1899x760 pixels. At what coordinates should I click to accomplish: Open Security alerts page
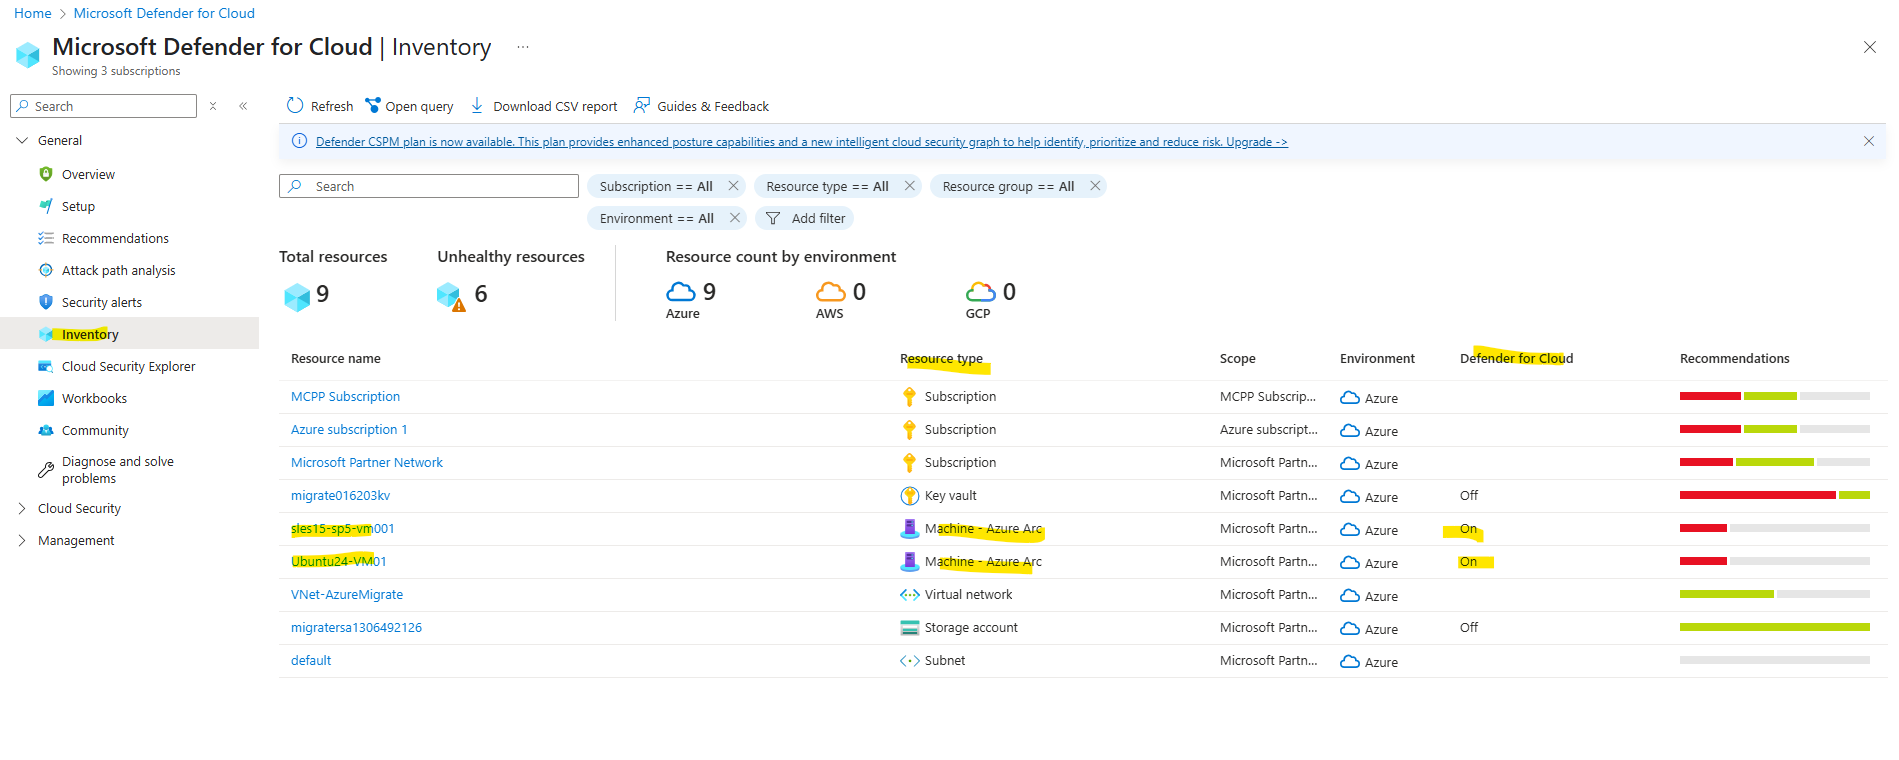[x=102, y=302]
